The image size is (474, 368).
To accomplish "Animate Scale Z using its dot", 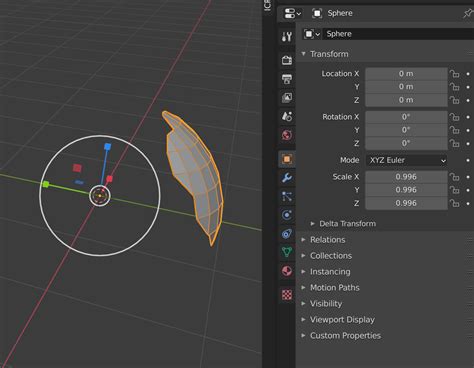I will pos(468,203).
